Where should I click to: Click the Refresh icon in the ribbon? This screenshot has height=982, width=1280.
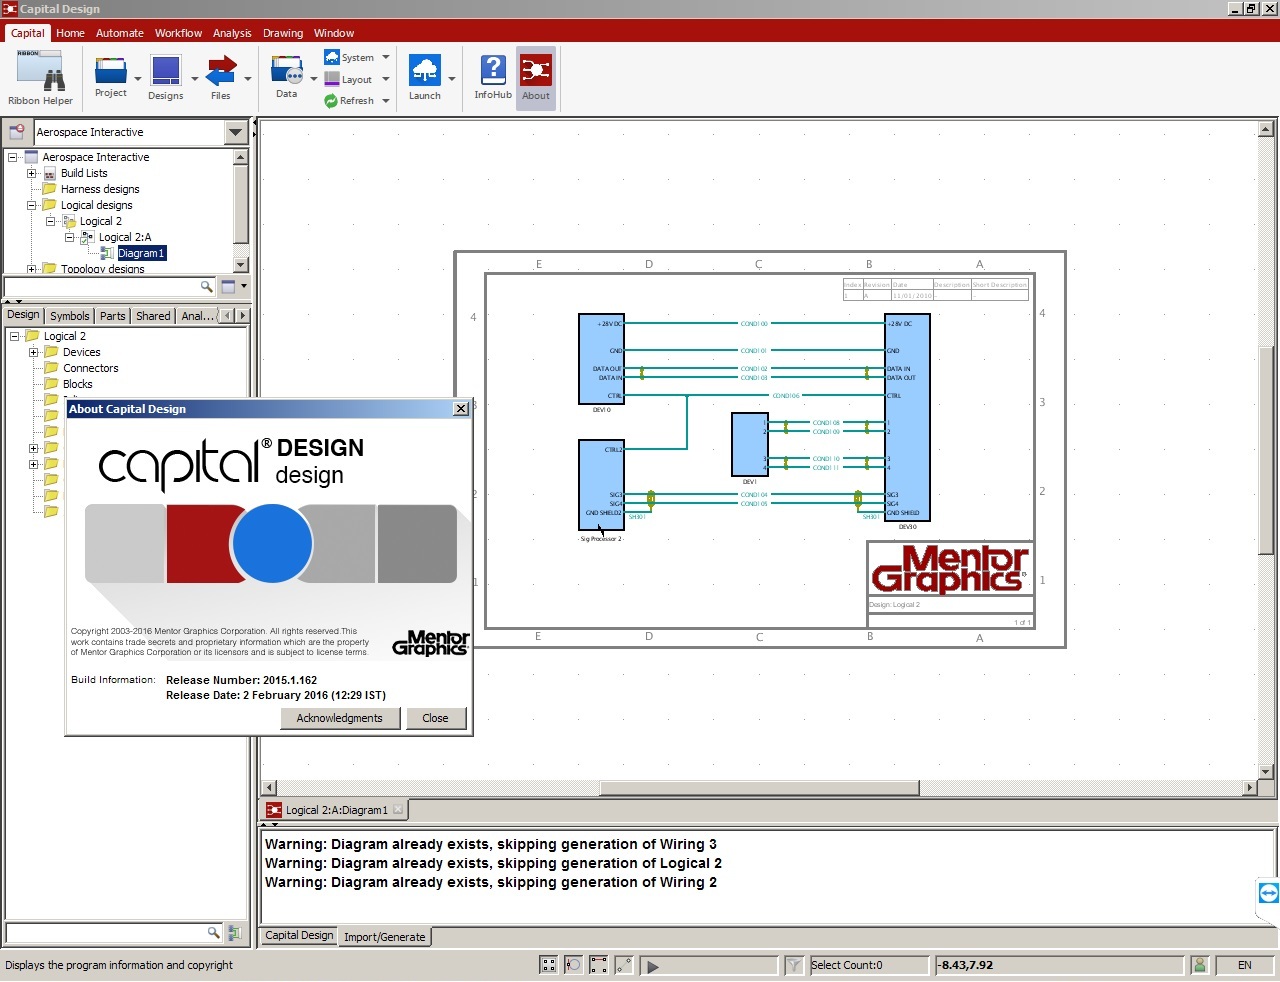coord(331,101)
